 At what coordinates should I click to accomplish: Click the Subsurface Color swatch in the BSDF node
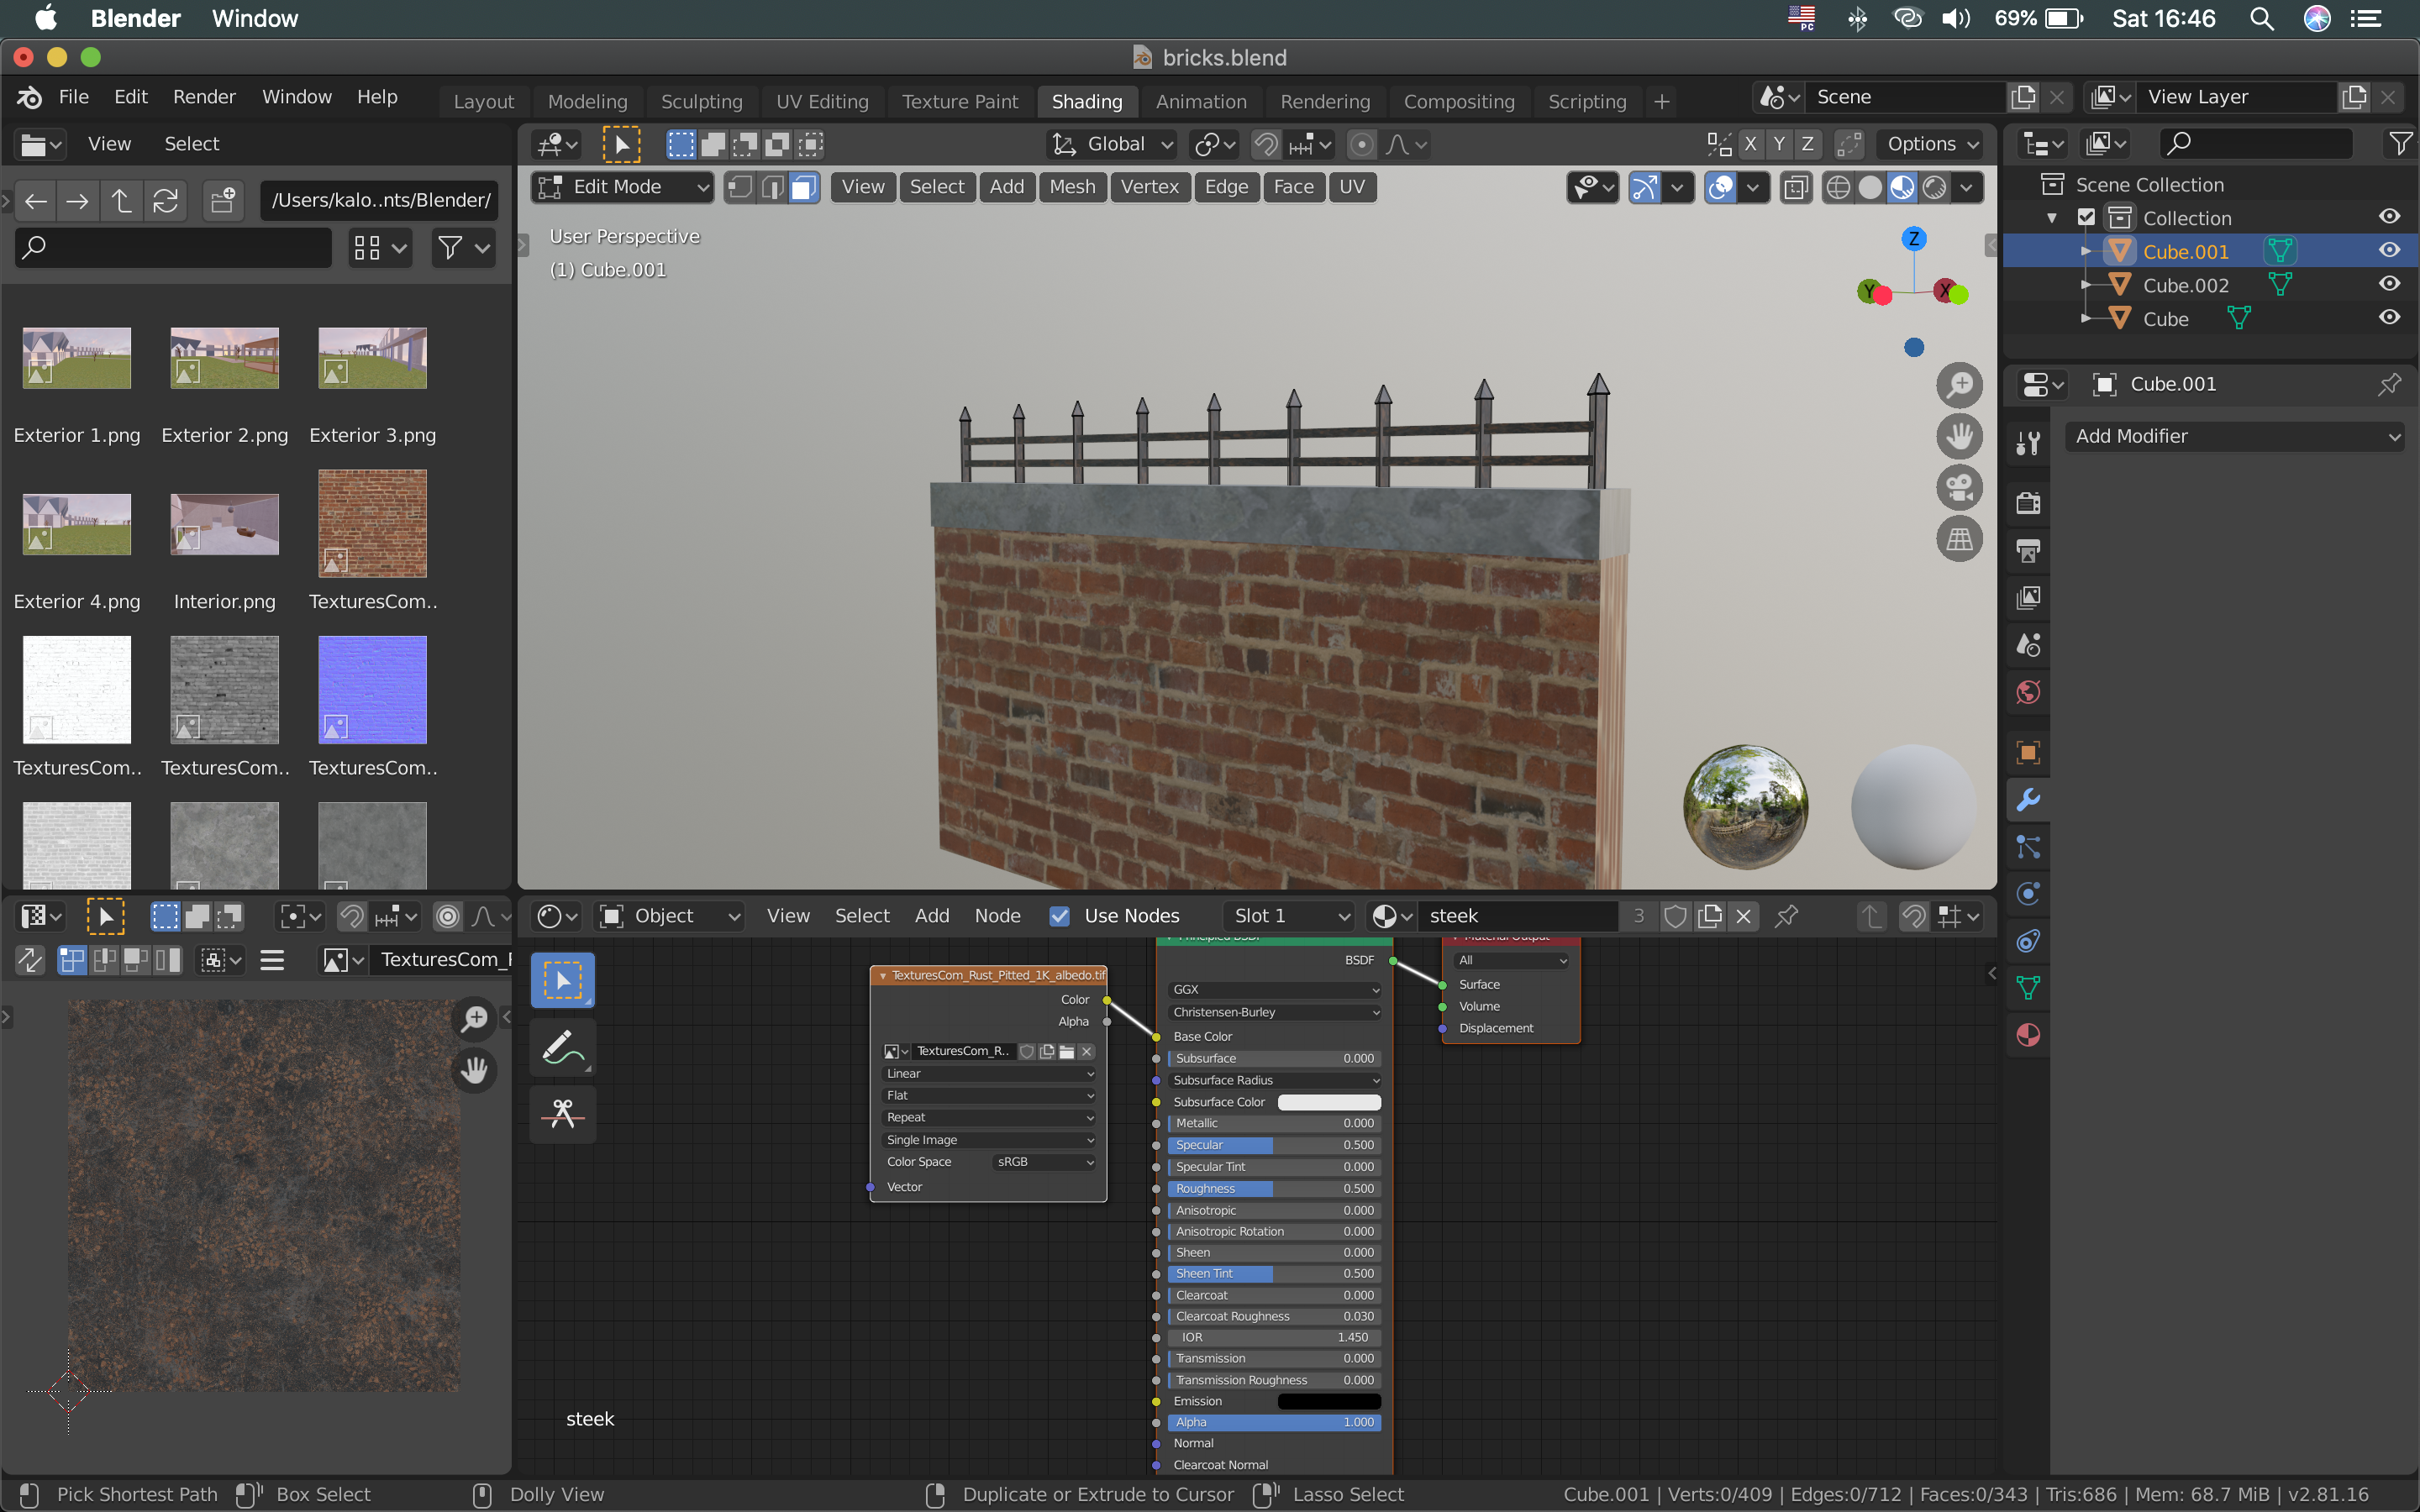1329,1101
